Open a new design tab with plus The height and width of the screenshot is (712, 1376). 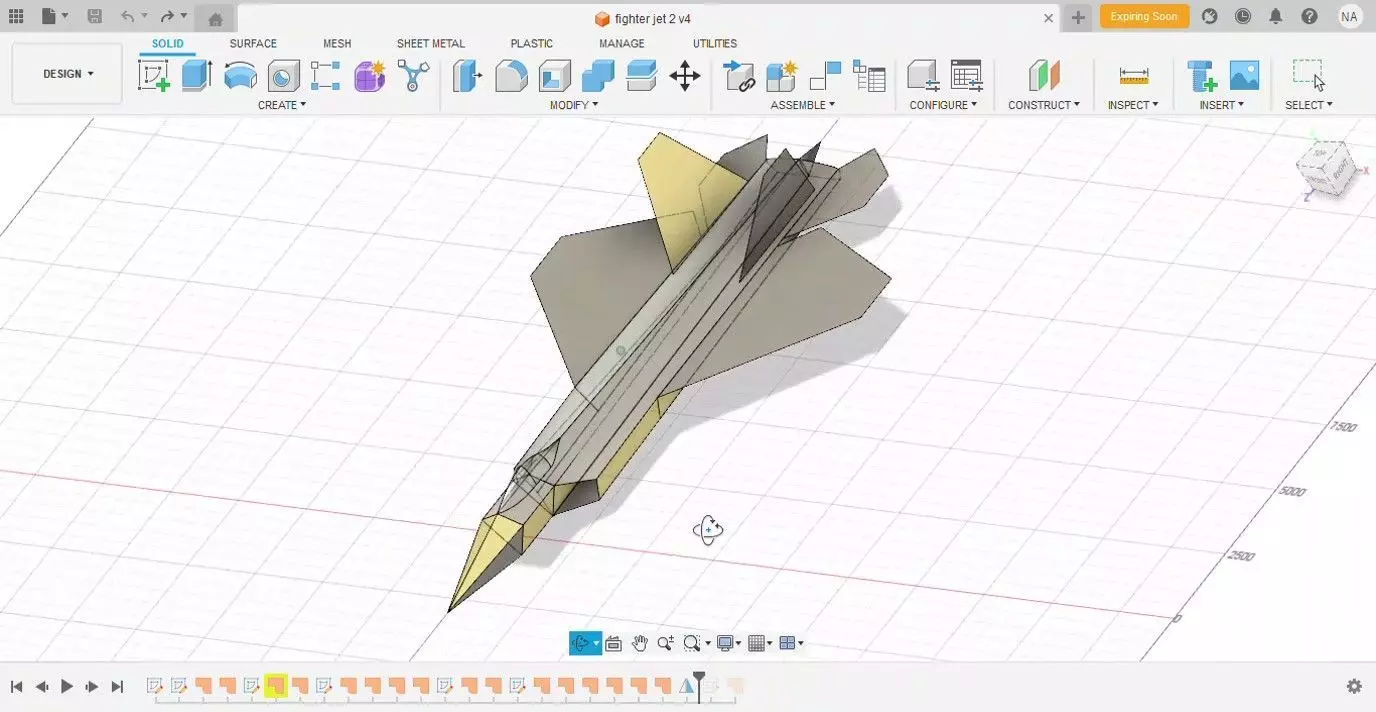(1078, 18)
